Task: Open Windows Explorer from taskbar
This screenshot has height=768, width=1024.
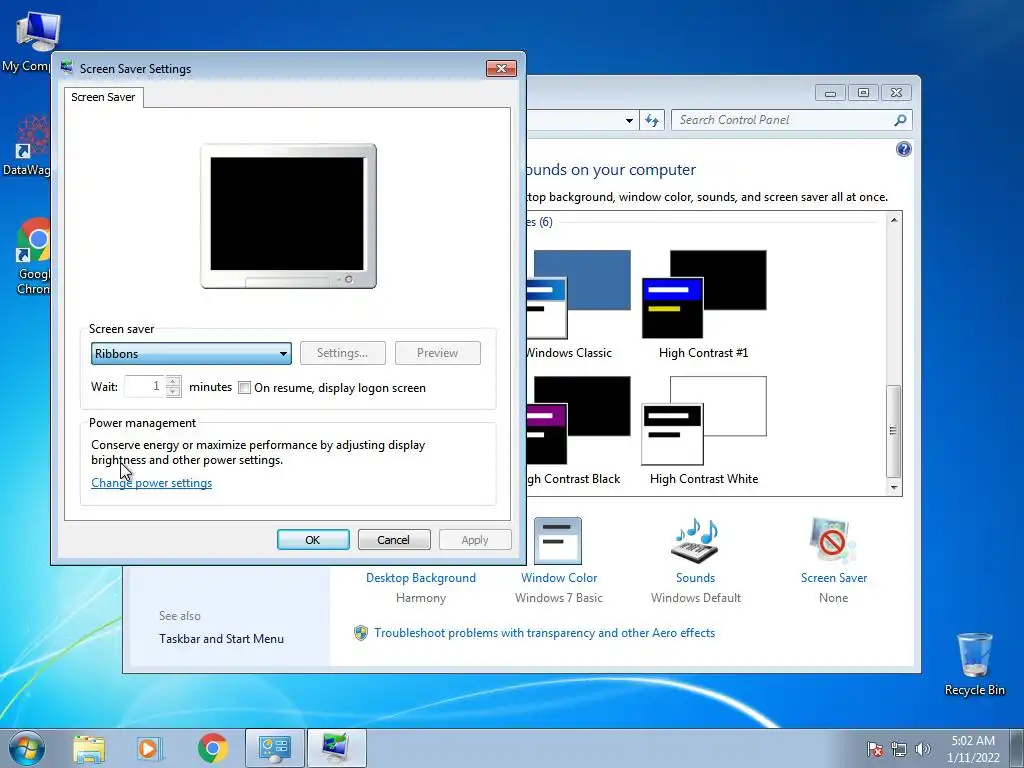Action: 89,749
